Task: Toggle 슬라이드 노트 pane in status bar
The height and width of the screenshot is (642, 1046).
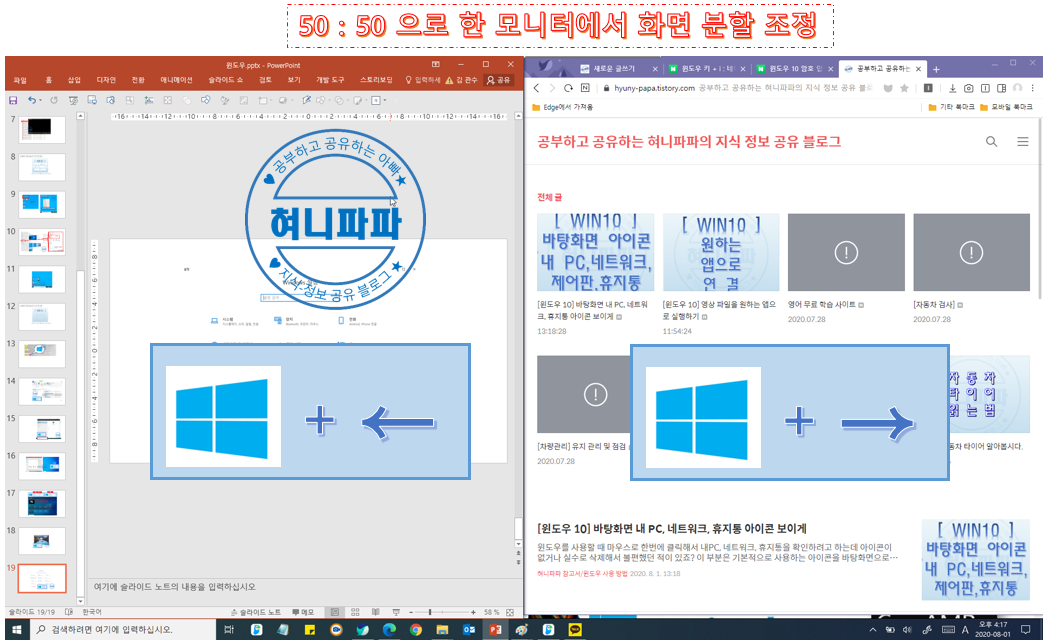Action: (x=255, y=612)
